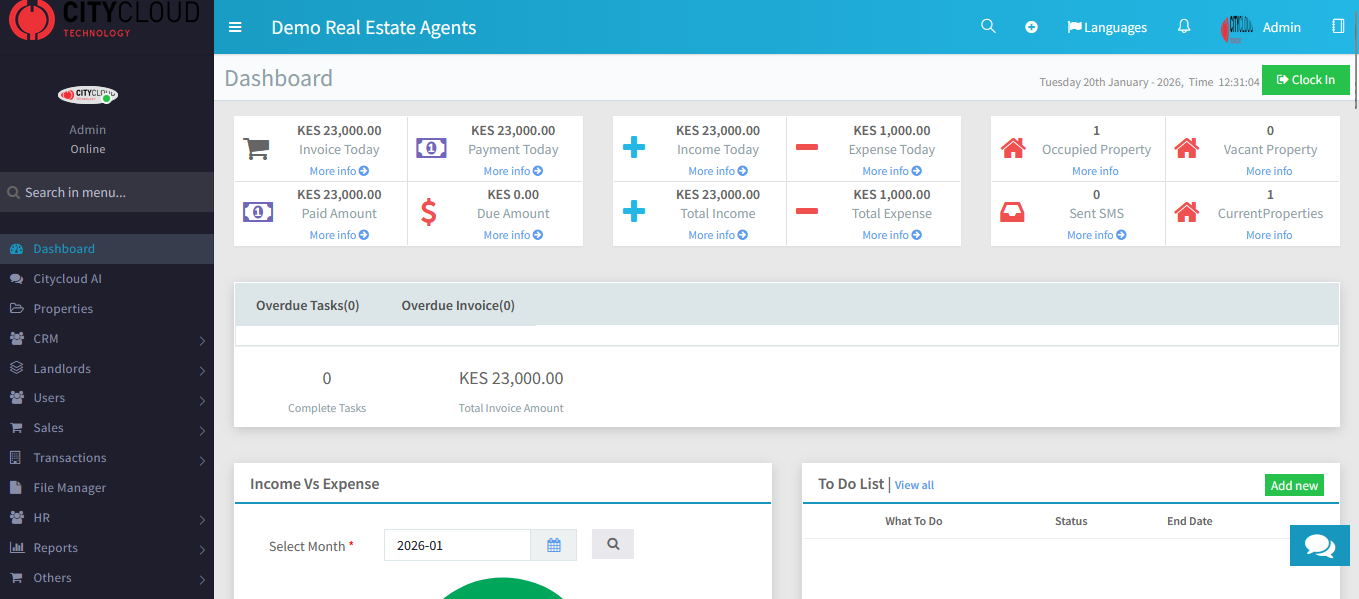Image resolution: width=1359 pixels, height=599 pixels.
Task: Open the chat bubble widget
Action: (1320, 546)
